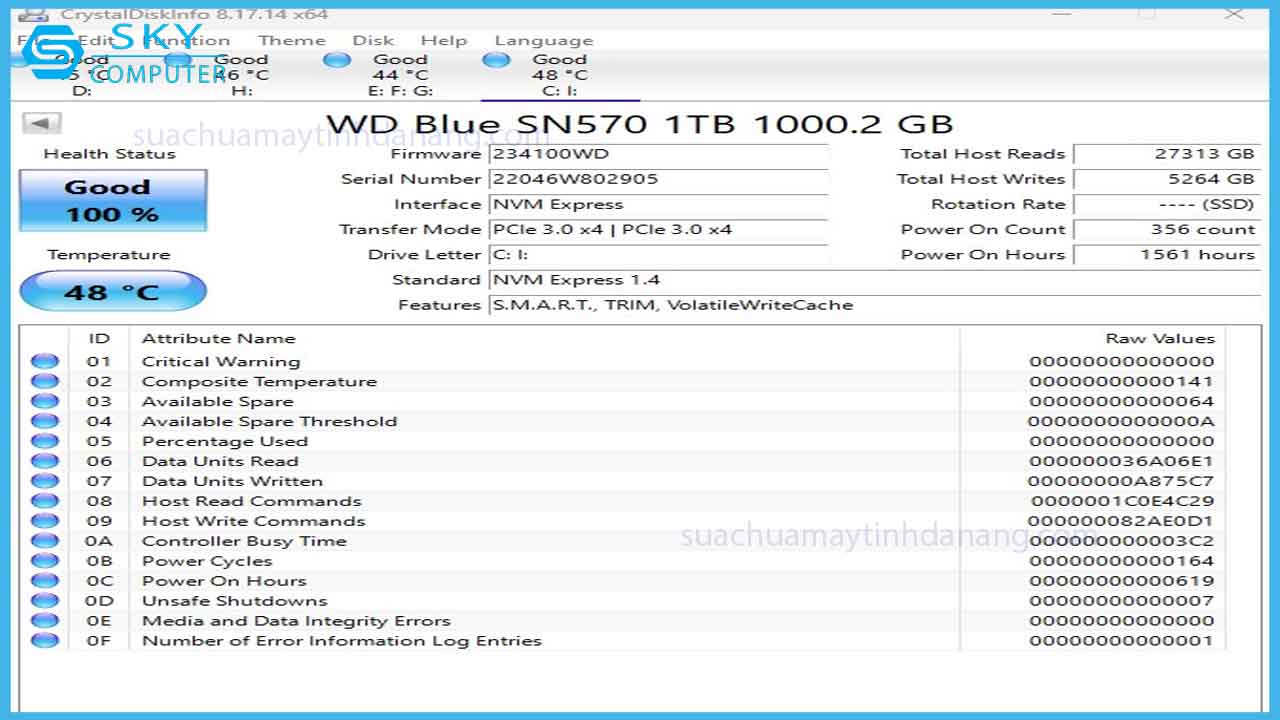Open the Disk menu
This screenshot has height=720, width=1280.
coord(372,40)
